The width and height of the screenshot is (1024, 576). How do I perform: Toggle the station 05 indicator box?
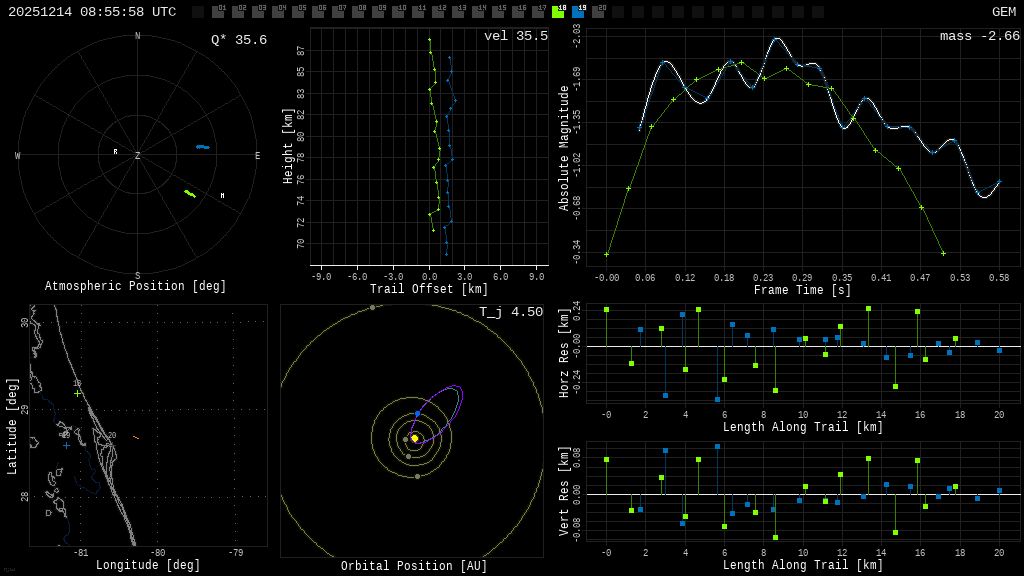tap(298, 12)
